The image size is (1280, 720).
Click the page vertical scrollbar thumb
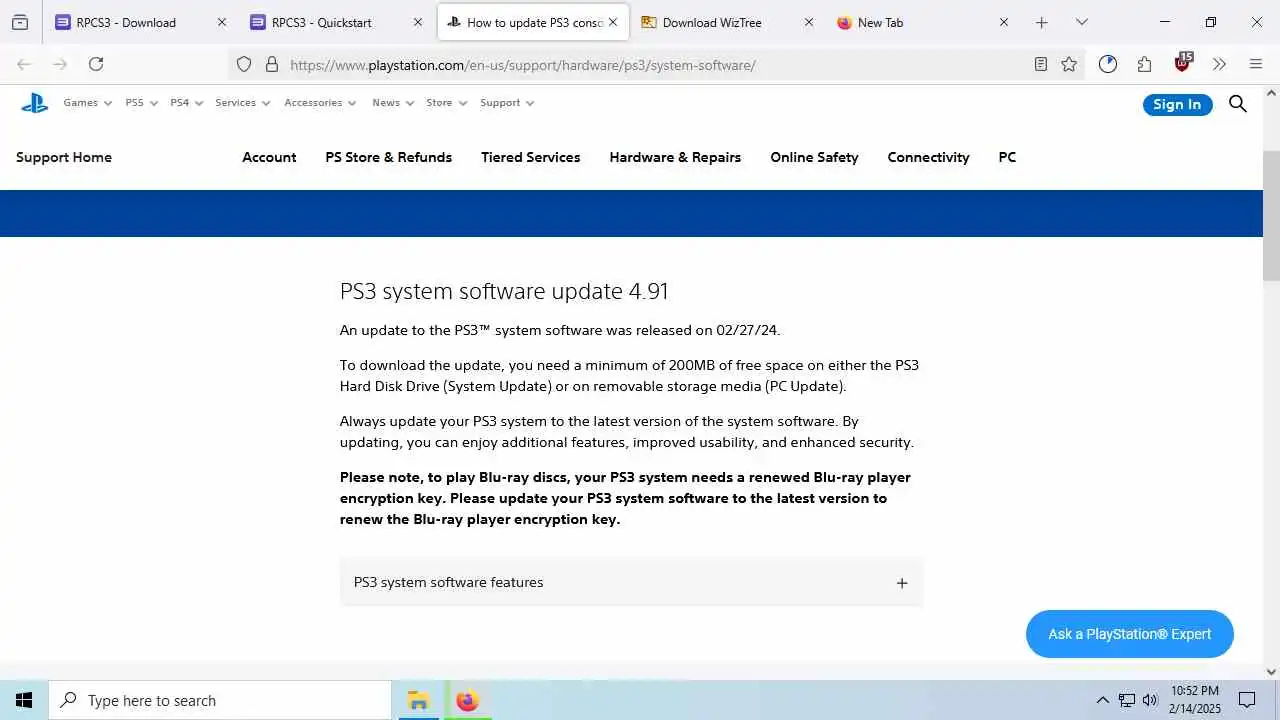pos(1271,215)
